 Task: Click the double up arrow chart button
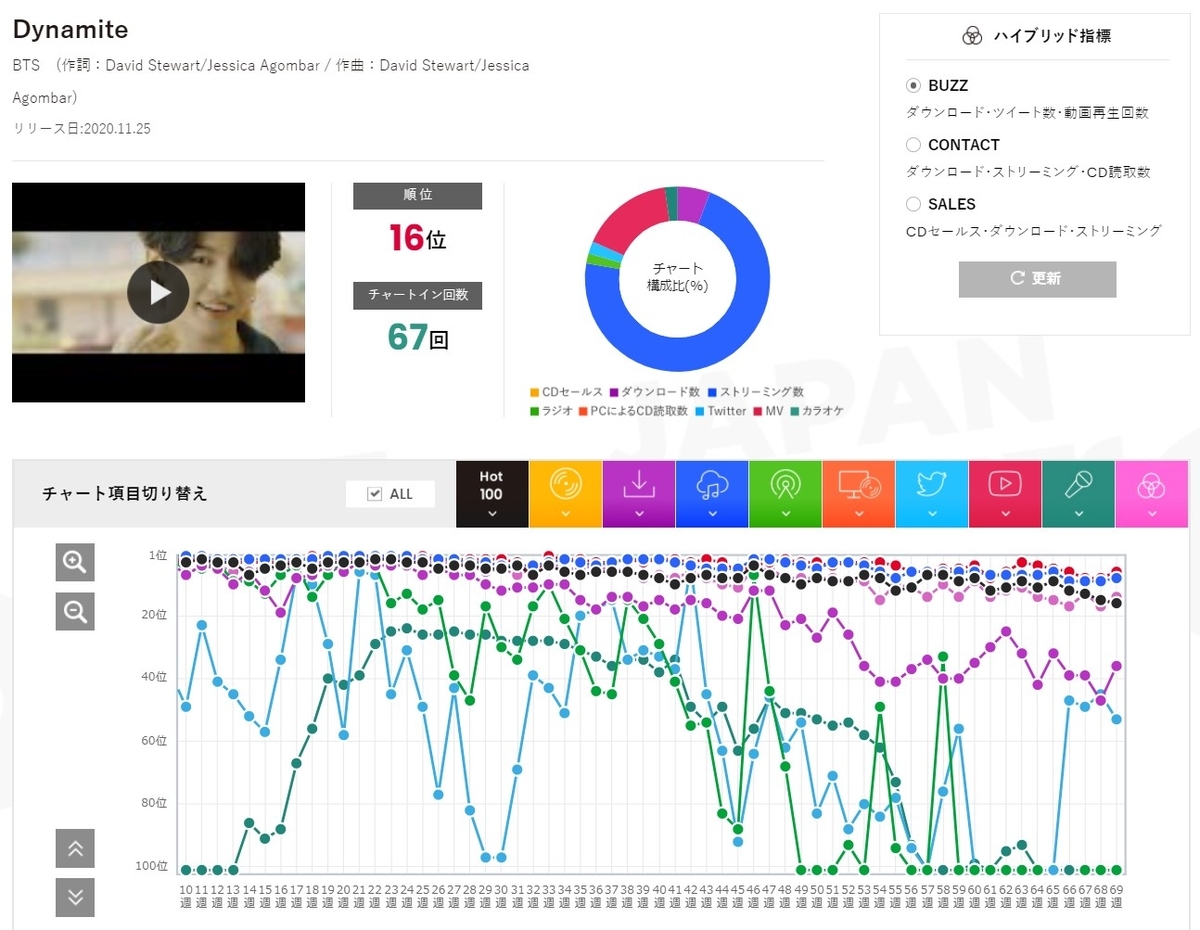pos(75,849)
